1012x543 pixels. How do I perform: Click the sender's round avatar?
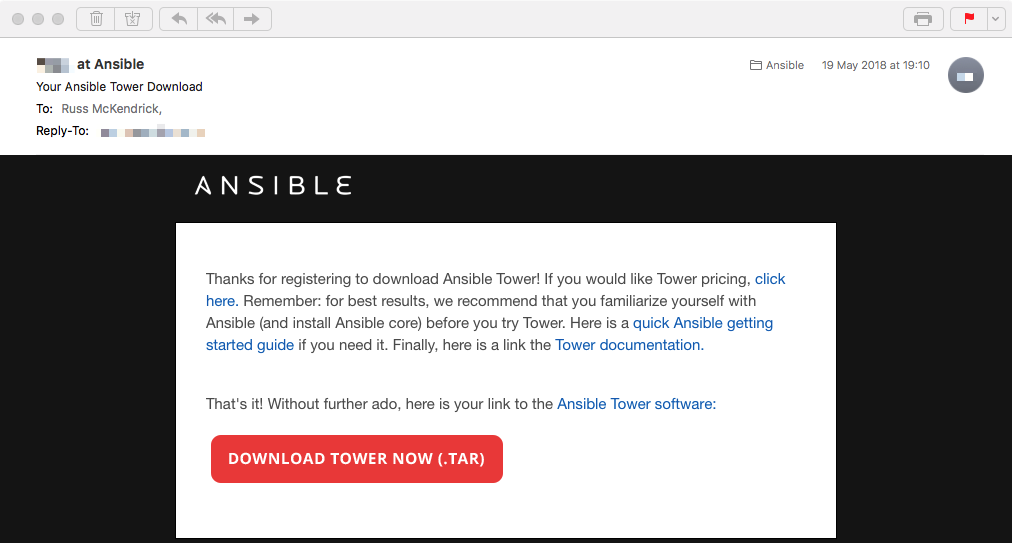click(966, 75)
